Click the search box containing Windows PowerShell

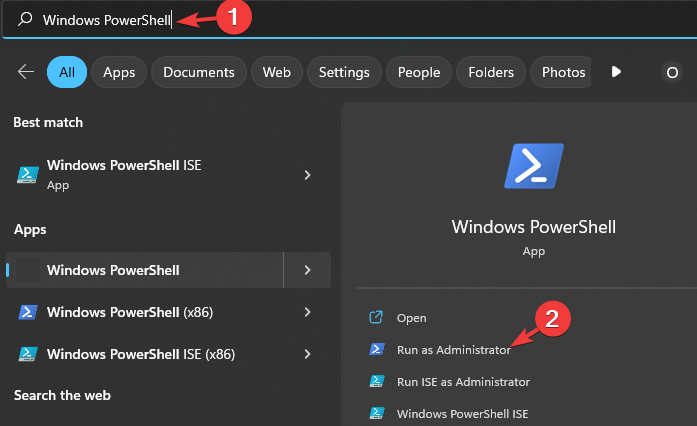(349, 20)
